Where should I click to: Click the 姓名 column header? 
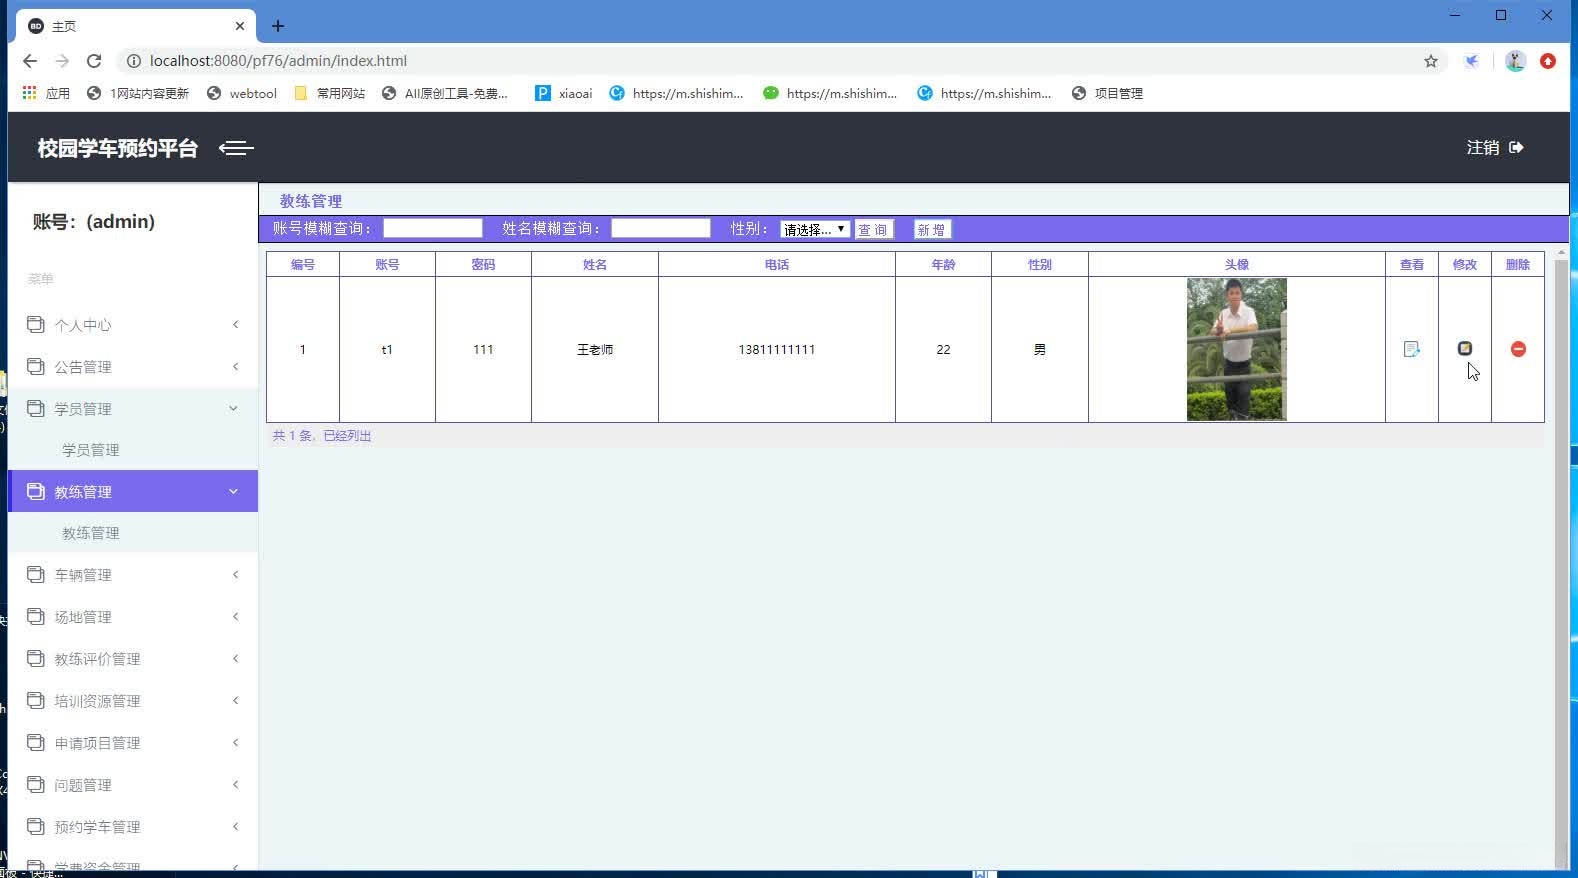click(595, 264)
